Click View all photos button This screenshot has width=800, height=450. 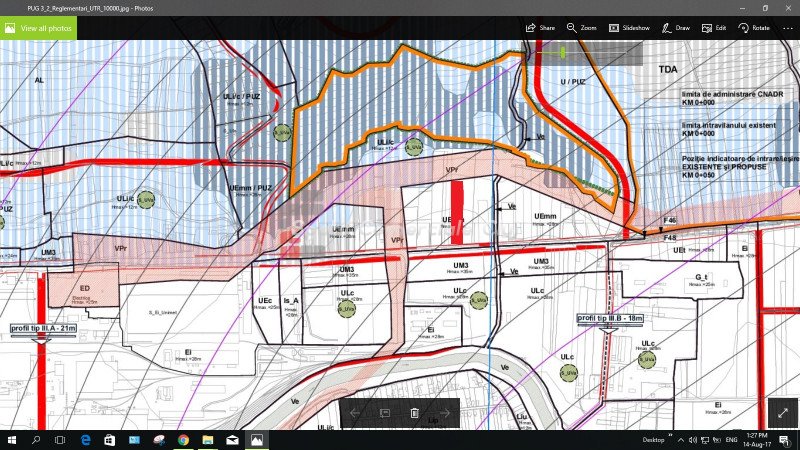[x=38, y=28]
